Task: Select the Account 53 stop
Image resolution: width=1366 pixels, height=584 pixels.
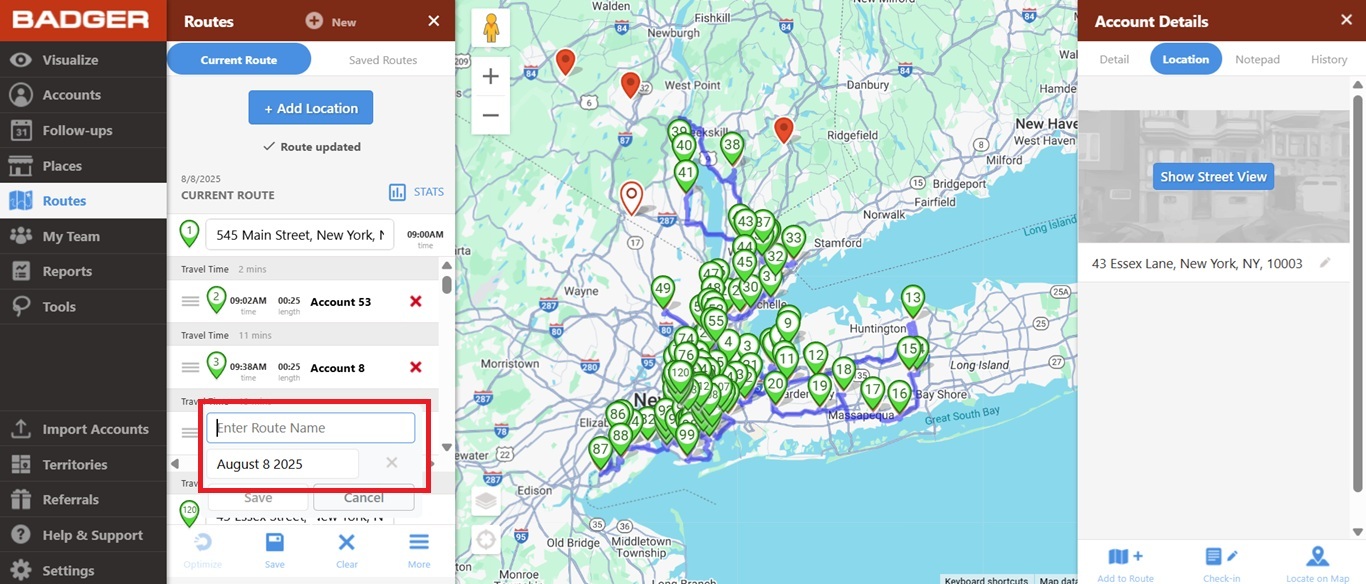Action: 340,302
